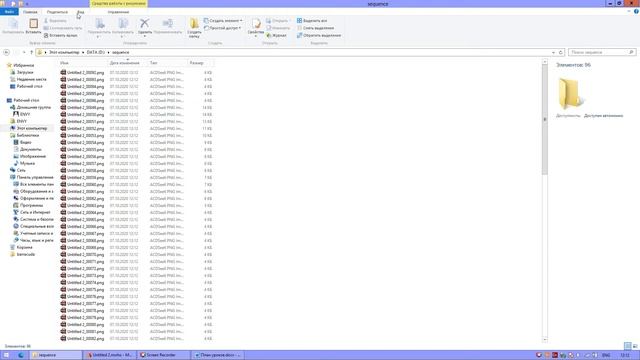Switch to the Управление ribbon tab

118,12
